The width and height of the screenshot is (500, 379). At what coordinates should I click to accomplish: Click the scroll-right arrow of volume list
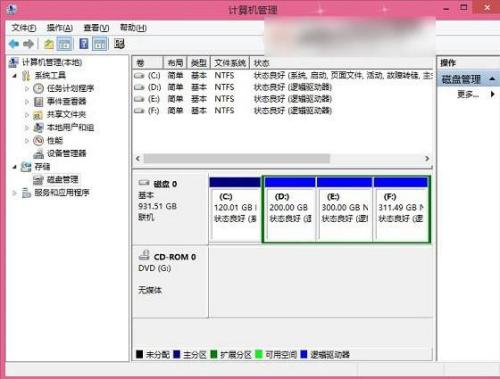(x=427, y=158)
